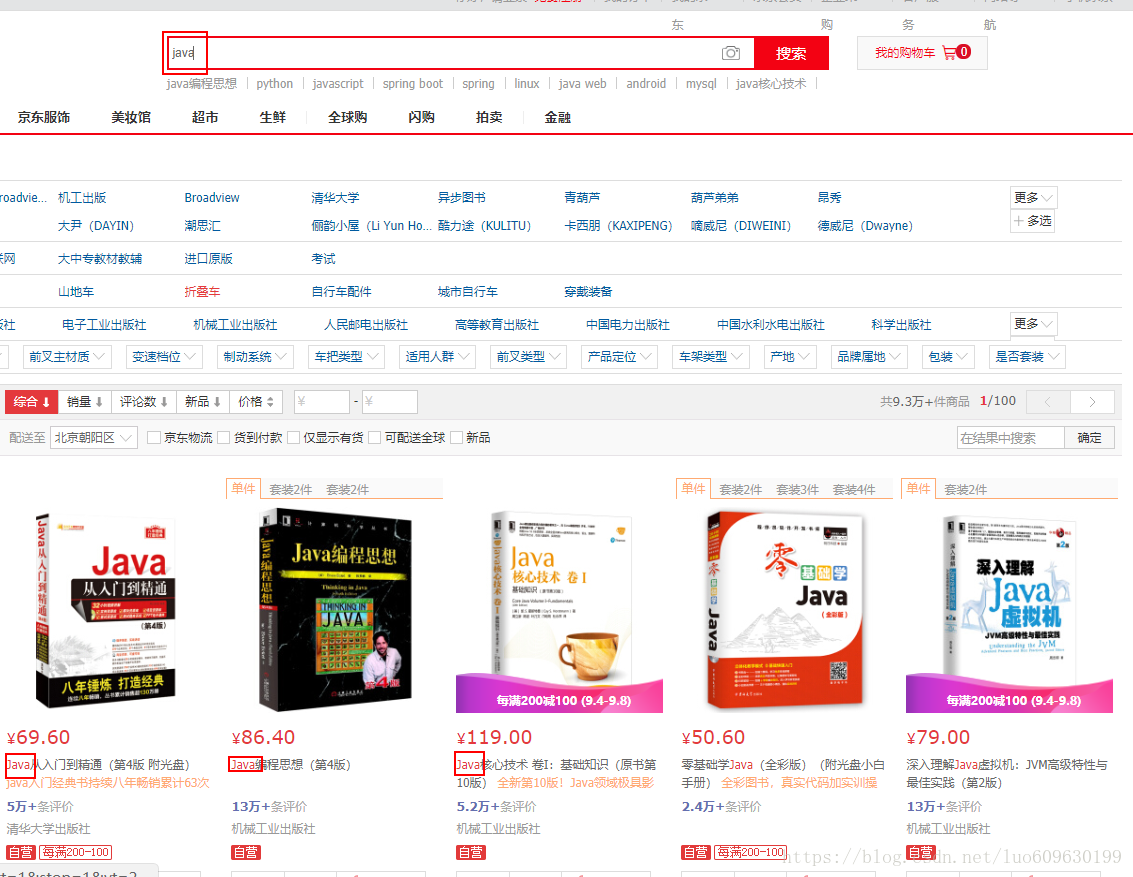Image resolution: width=1133 pixels, height=877 pixels.
Task: Sort results by 综合
Action: point(32,402)
